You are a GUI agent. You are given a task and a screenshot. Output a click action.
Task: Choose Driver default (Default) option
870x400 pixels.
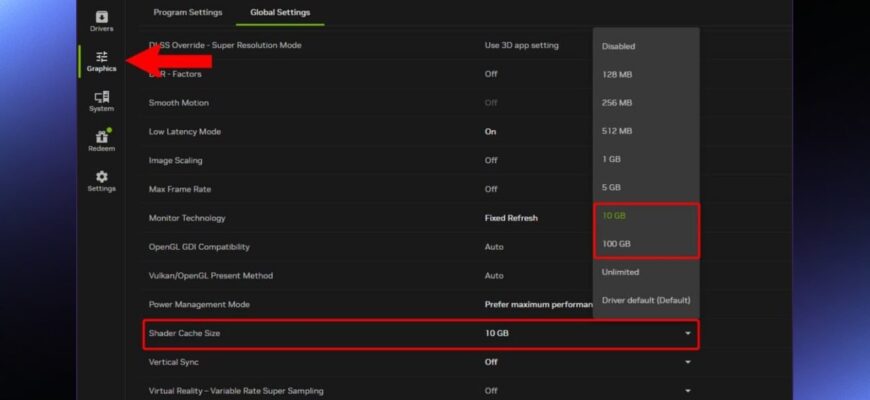(646, 300)
